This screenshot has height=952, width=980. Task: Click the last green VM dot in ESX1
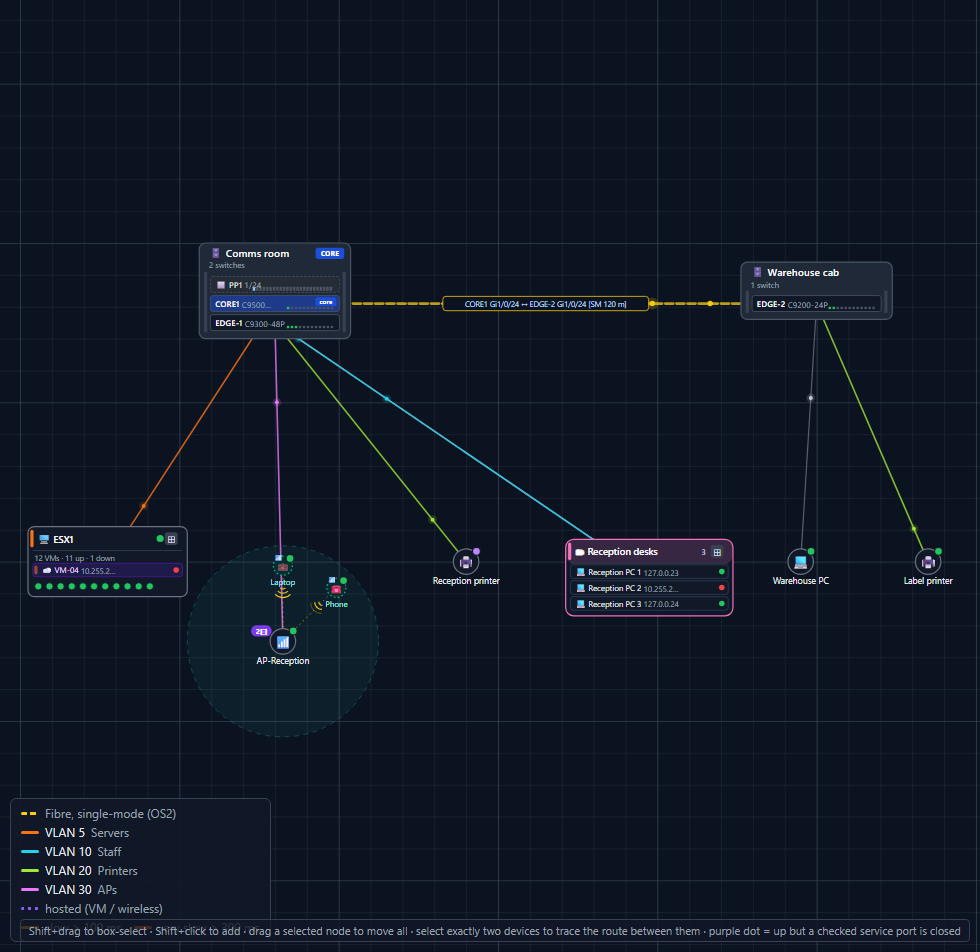(149, 586)
